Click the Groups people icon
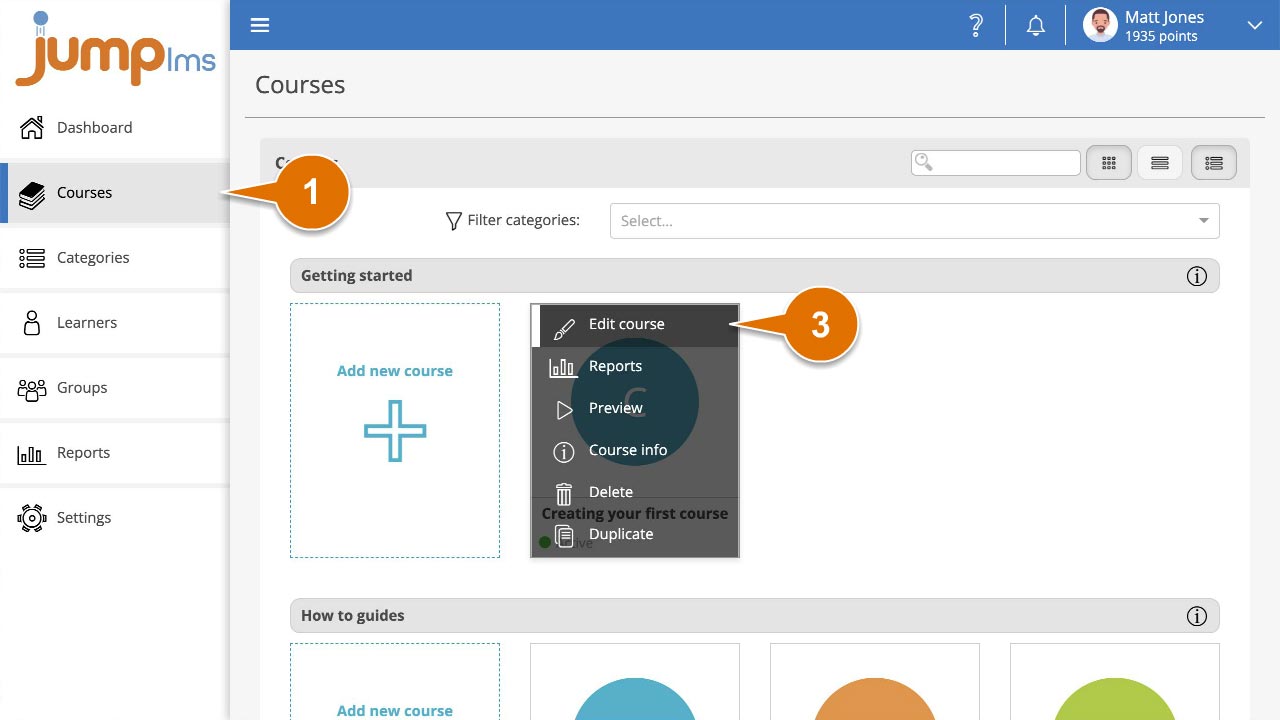This screenshot has height=720, width=1280. point(32,388)
